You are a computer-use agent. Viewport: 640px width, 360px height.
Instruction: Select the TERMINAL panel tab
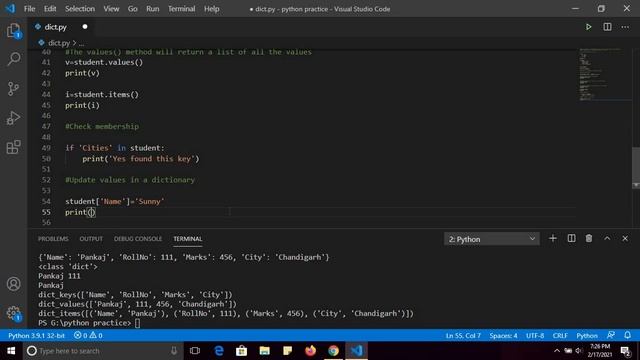[x=188, y=239]
